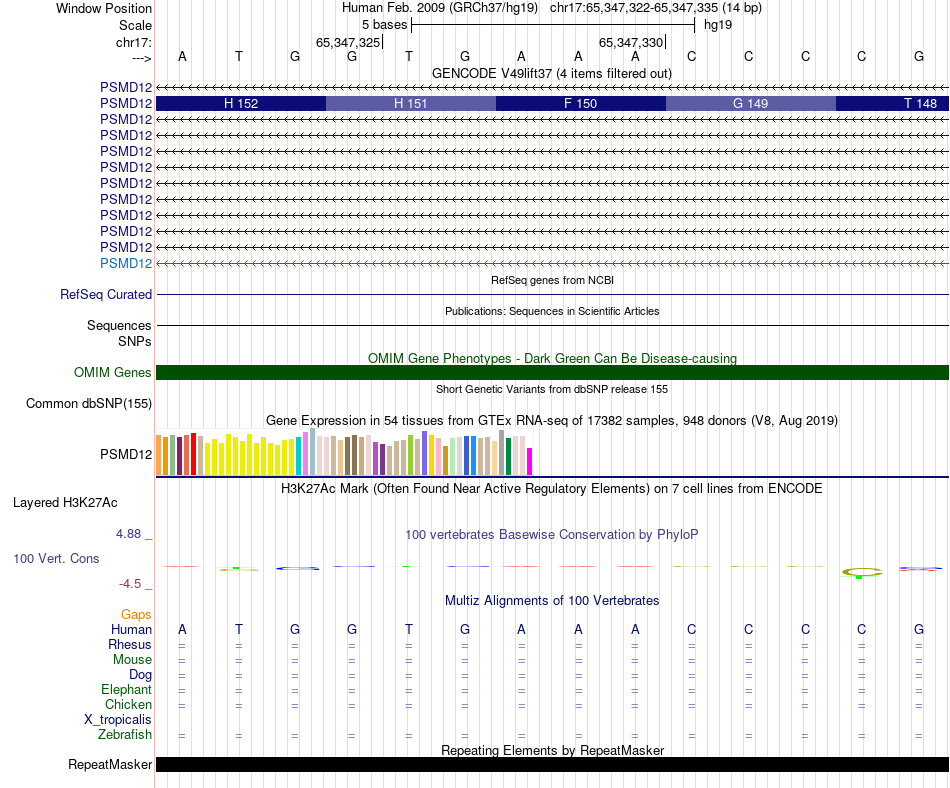Click the Elephant species label
The image size is (950, 788).
(127, 690)
